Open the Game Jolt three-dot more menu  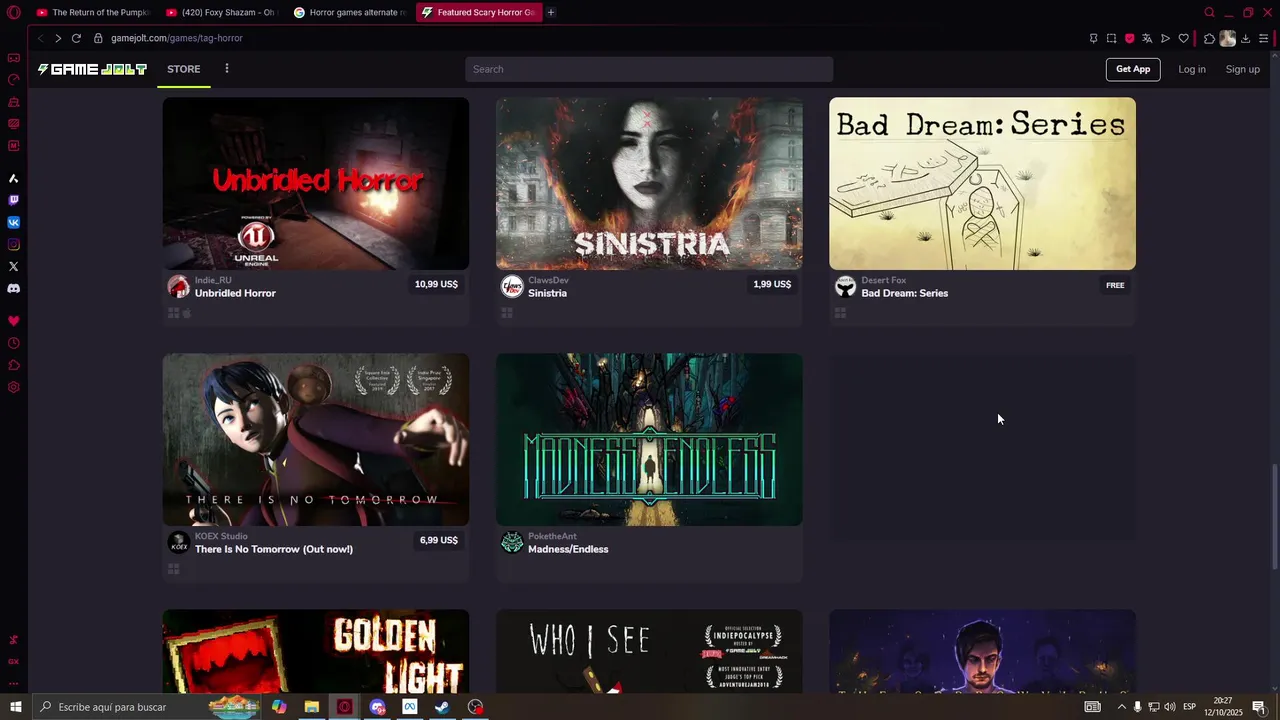click(x=227, y=69)
